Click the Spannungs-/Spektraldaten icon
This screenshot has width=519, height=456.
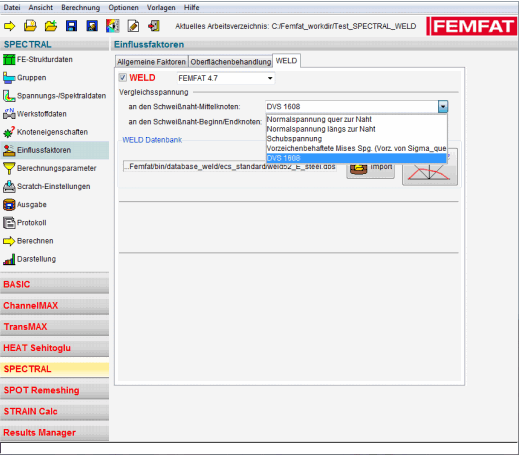9,96
